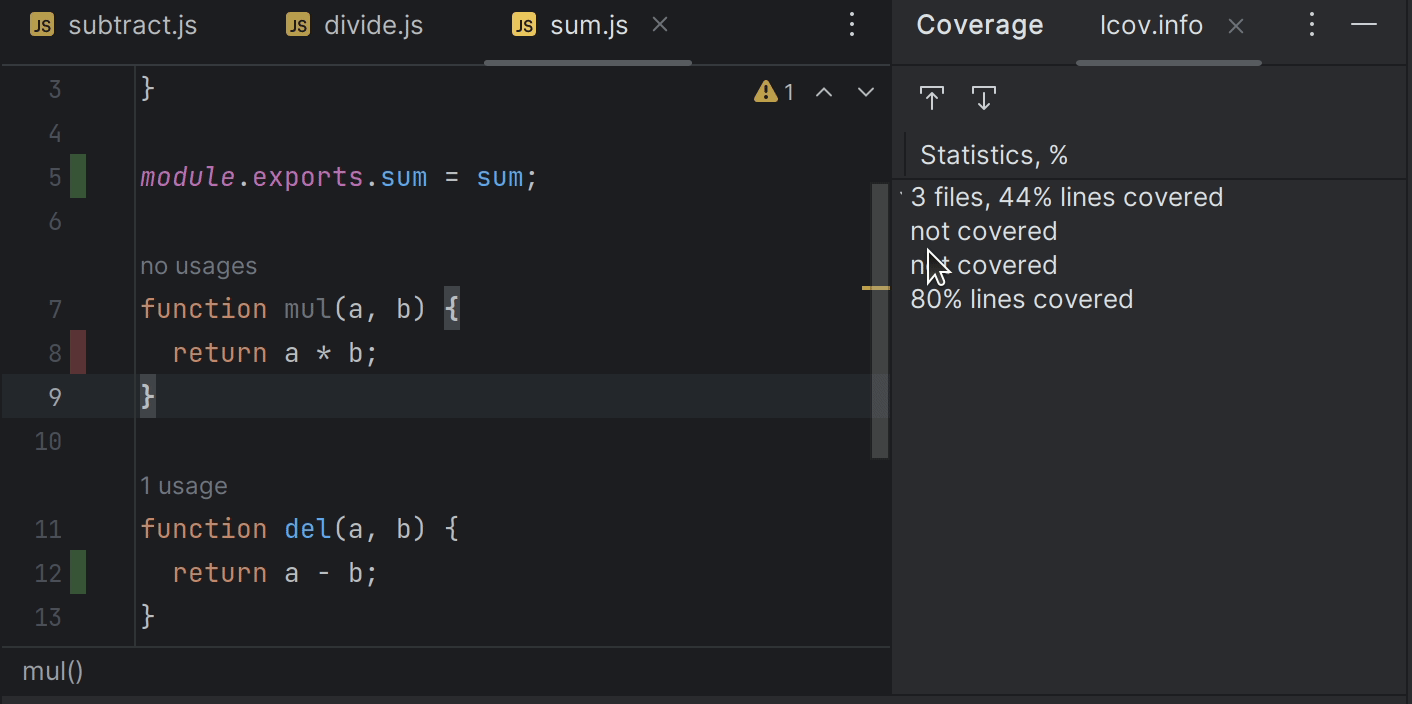Close the lcov.info coverage tab

click(x=1236, y=26)
